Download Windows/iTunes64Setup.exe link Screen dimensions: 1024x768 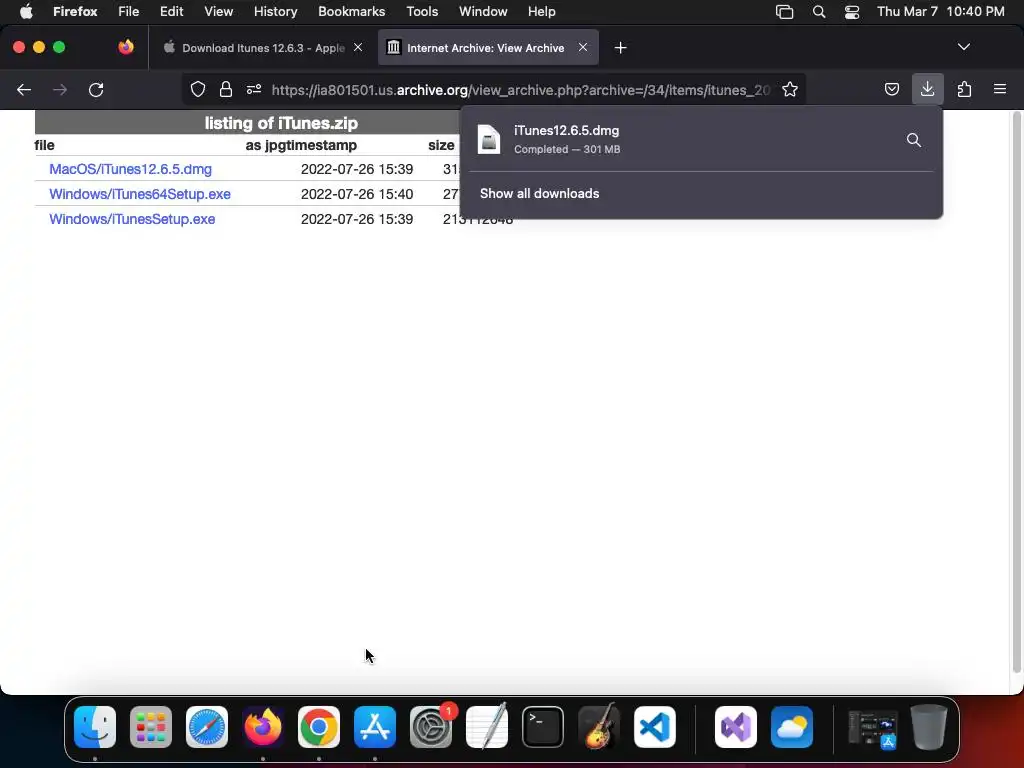(140, 194)
